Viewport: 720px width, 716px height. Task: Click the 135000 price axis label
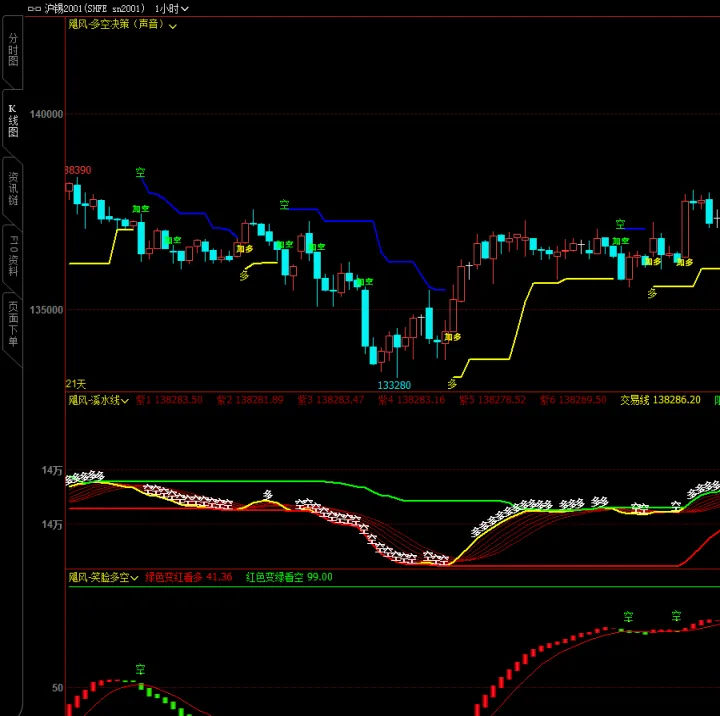pyautogui.click(x=46, y=310)
